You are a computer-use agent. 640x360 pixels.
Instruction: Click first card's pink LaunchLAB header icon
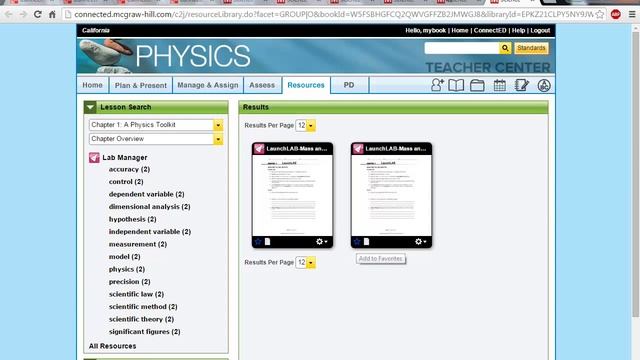tap(259, 149)
